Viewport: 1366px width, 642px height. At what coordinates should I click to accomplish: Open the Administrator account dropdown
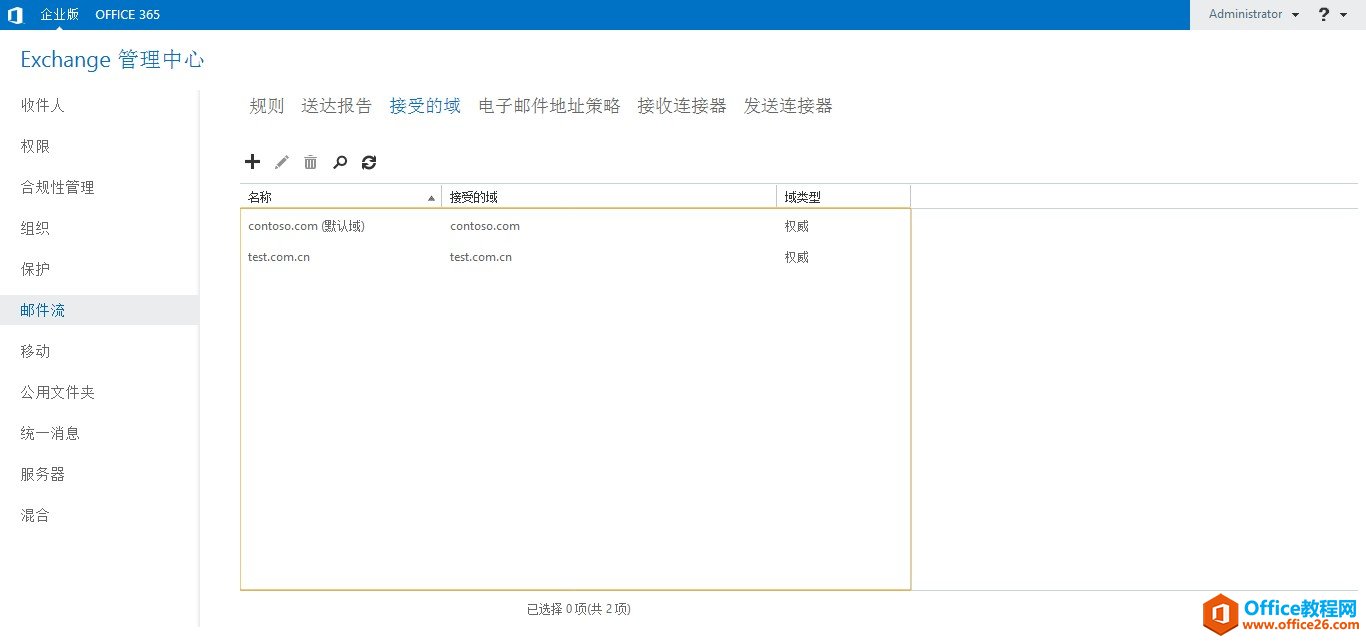pos(1249,13)
